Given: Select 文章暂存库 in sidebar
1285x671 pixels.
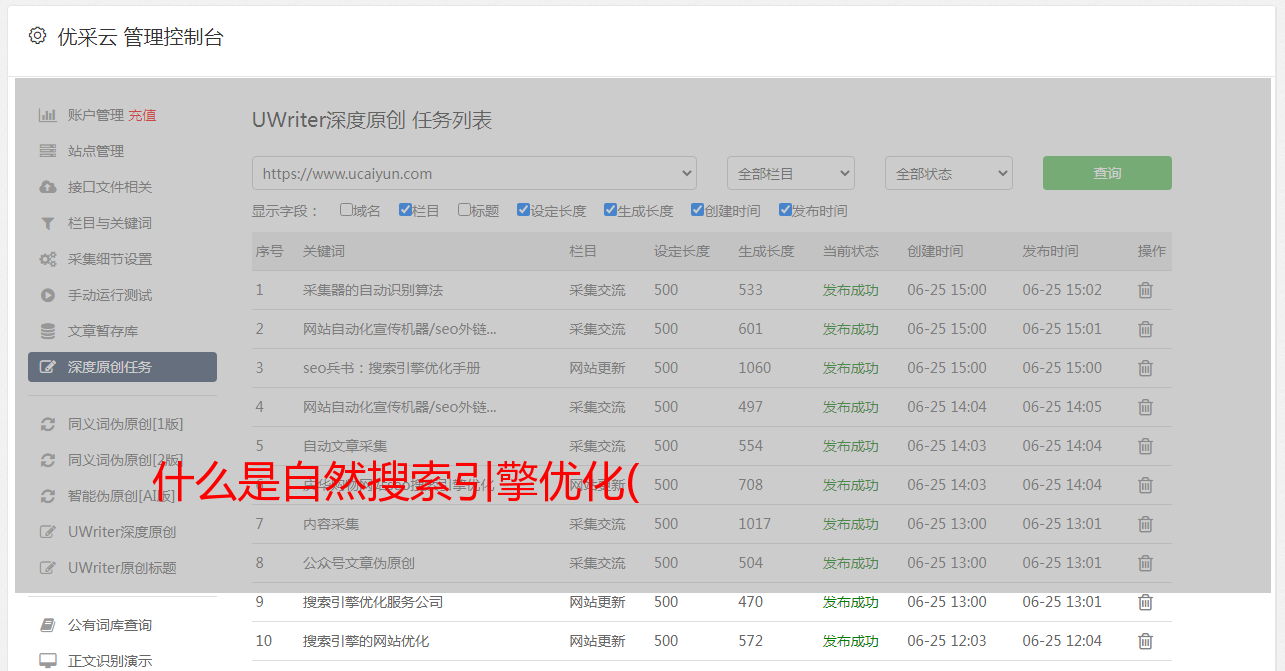Looking at the screenshot, I should [x=103, y=331].
